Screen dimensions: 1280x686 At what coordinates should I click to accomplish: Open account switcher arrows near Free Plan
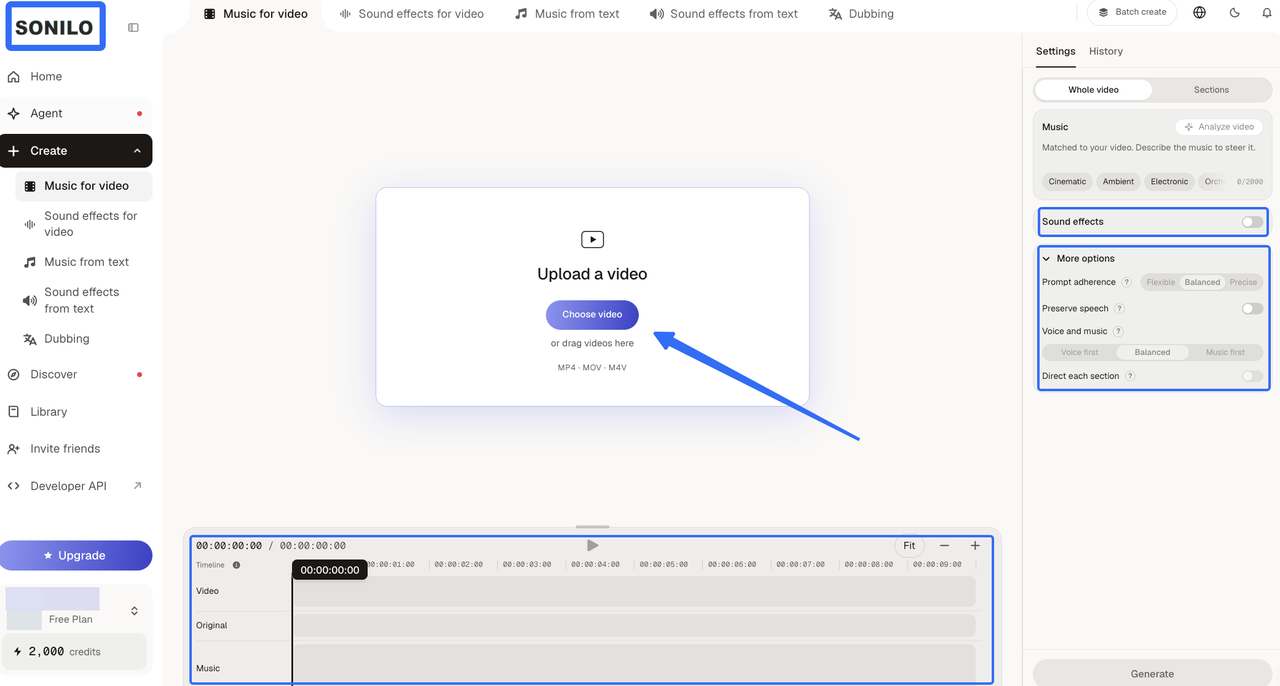(134, 611)
